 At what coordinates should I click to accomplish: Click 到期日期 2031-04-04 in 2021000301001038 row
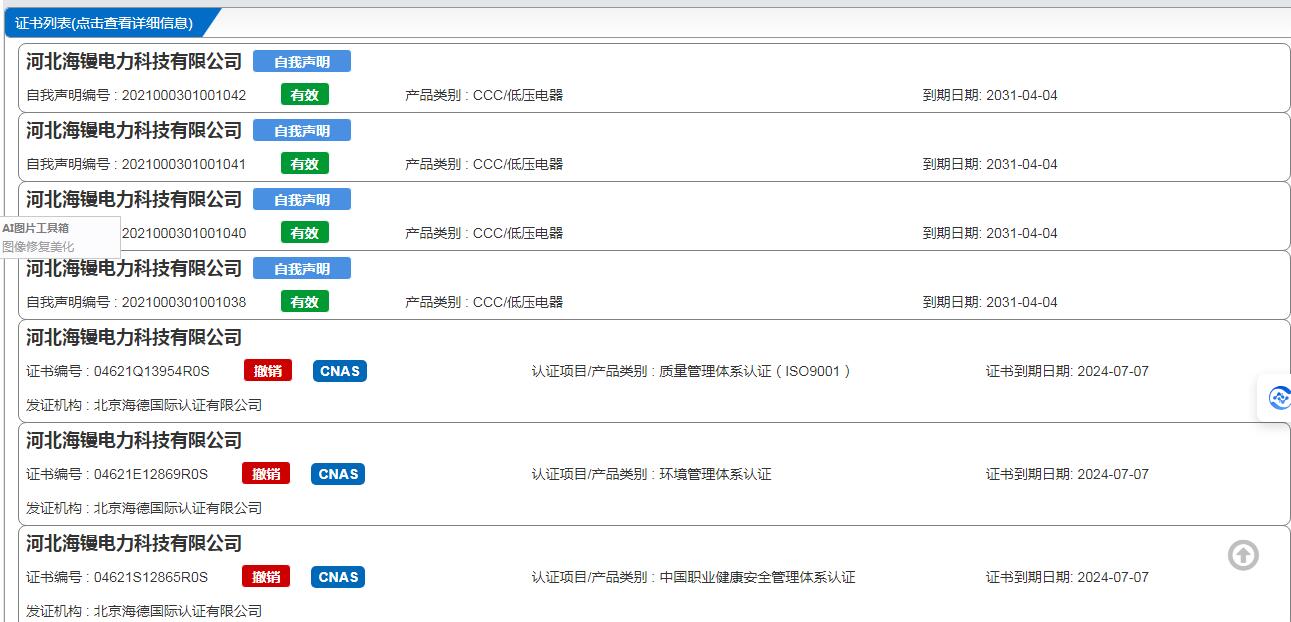pyautogui.click(x=990, y=303)
